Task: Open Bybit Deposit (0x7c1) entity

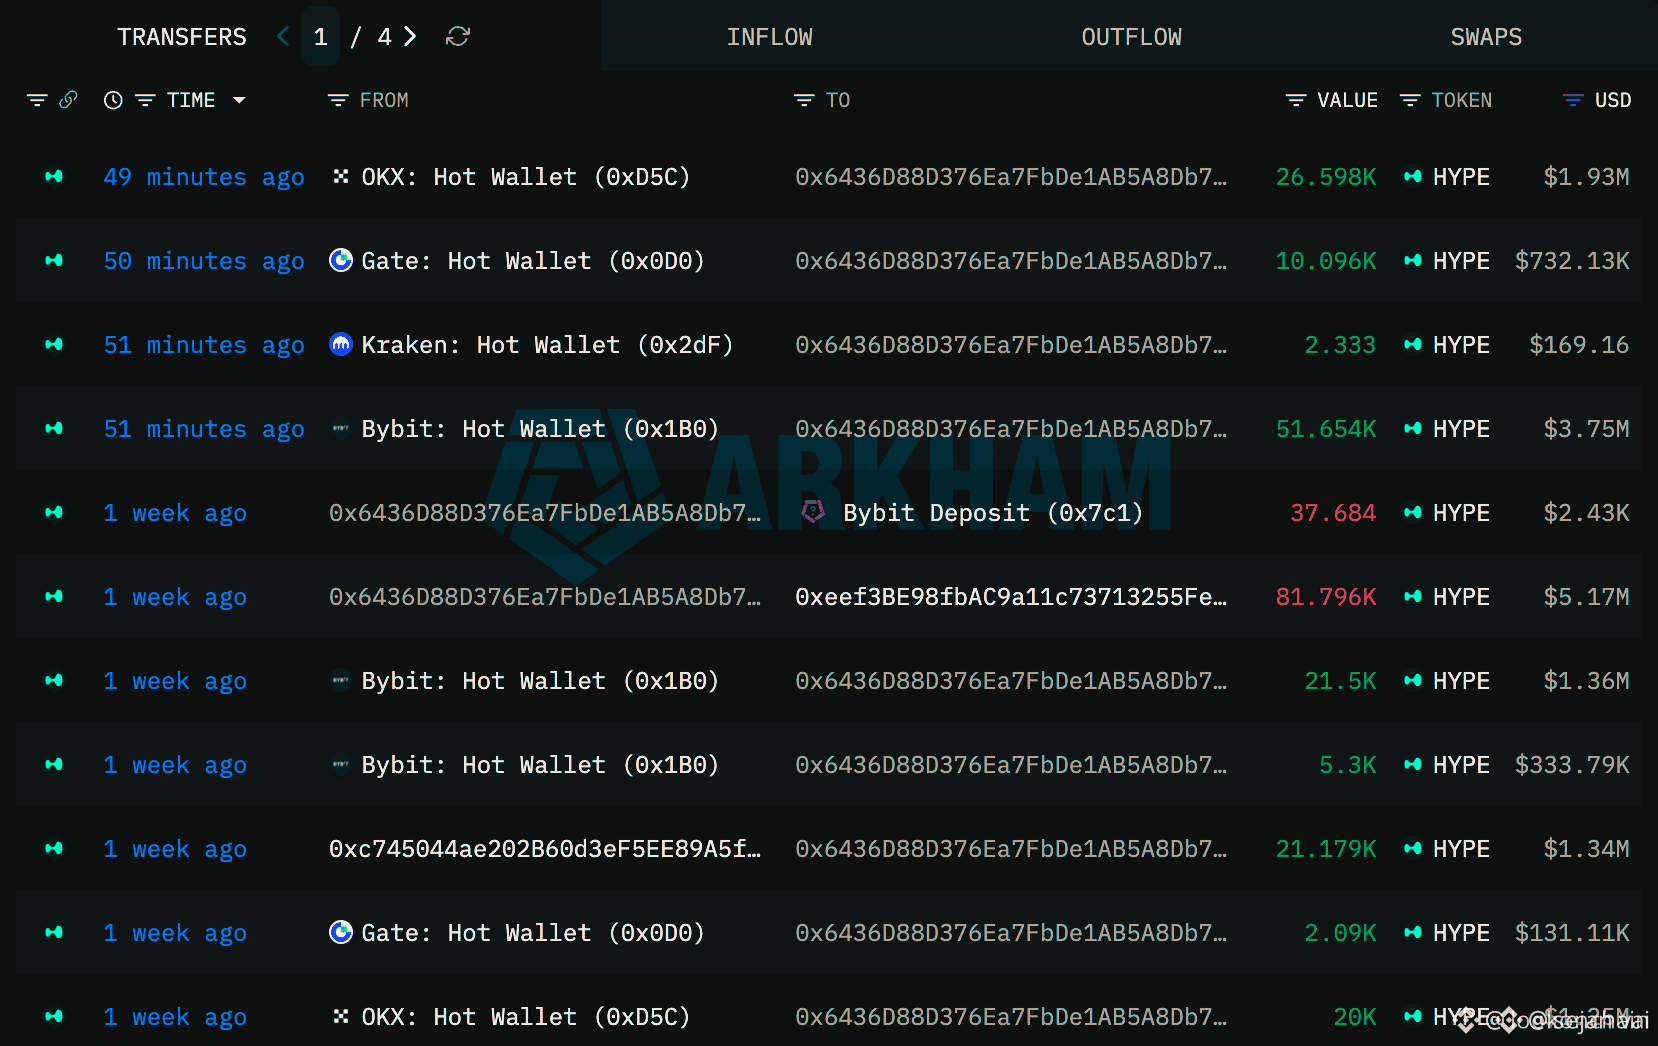Action: tap(993, 513)
